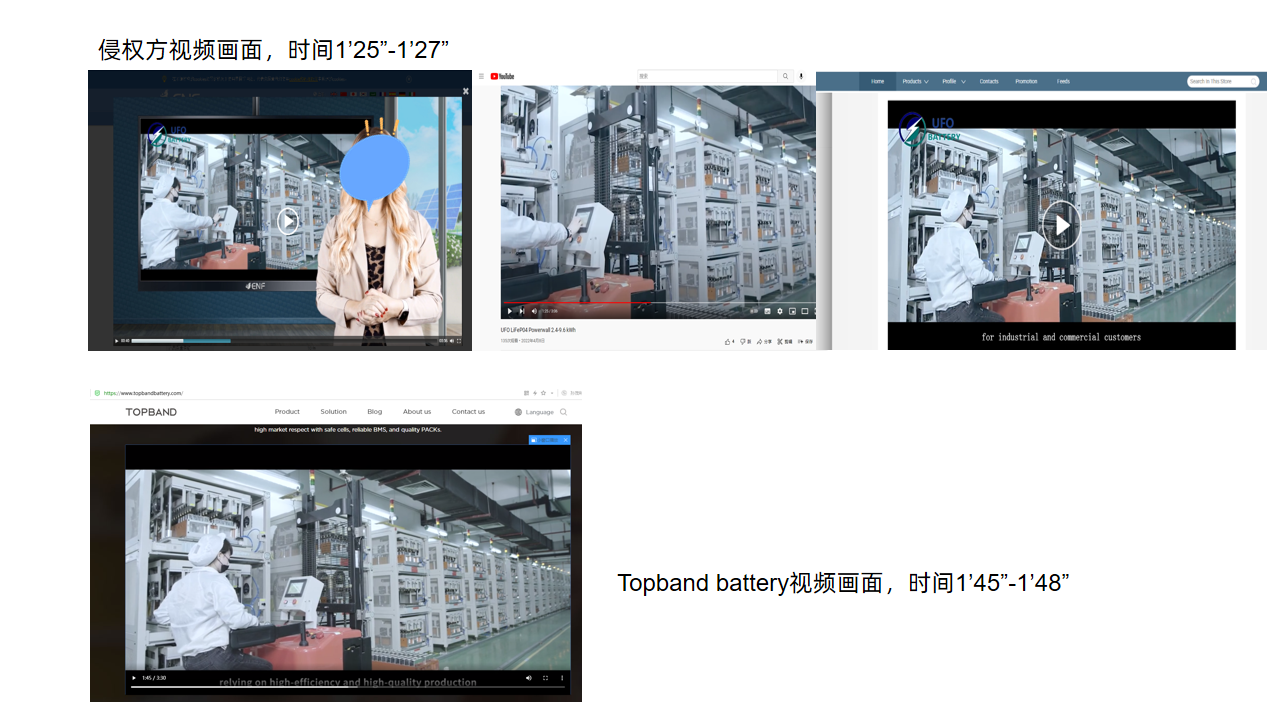
Task: Like the UFO LiFePO4 Powerwall video
Action: pyautogui.click(x=728, y=341)
